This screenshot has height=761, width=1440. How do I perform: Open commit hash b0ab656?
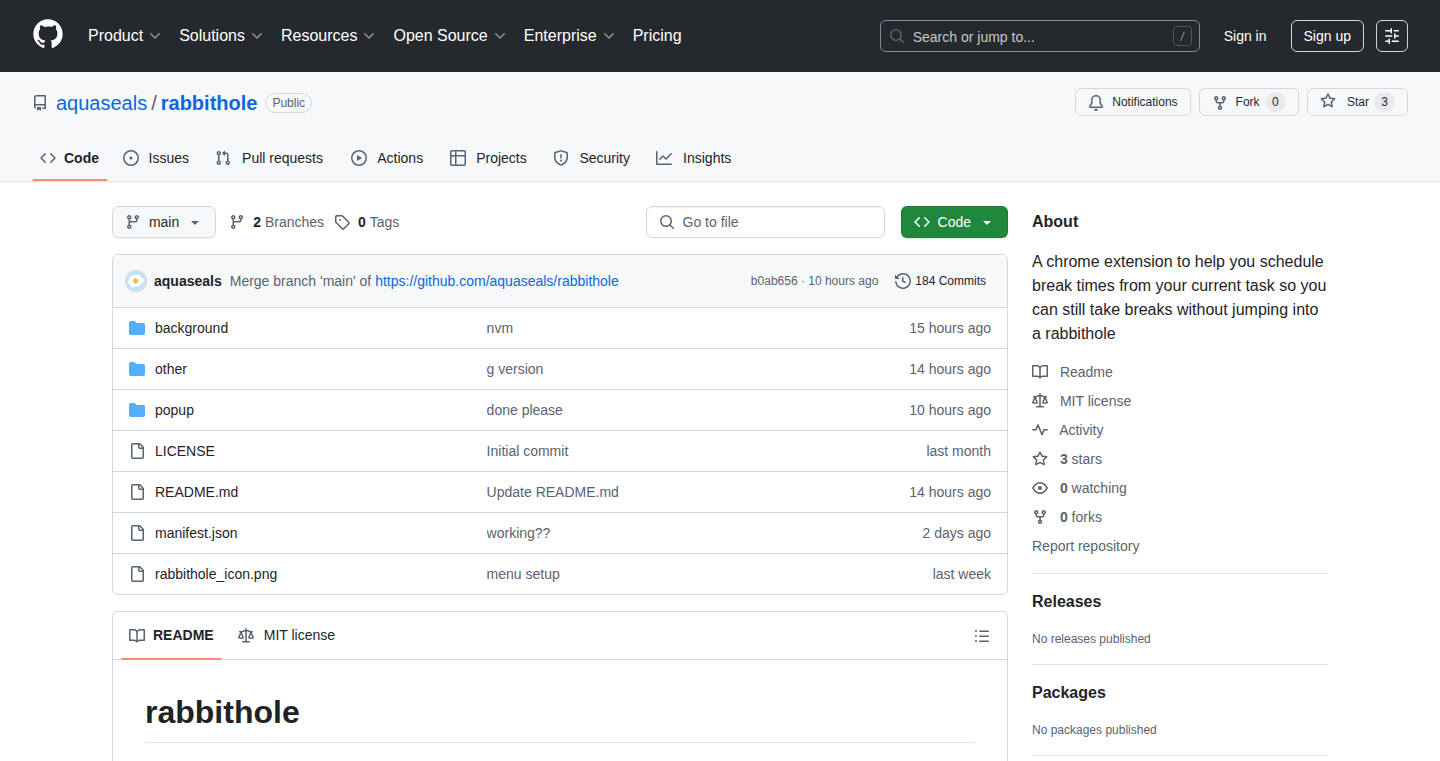click(774, 281)
